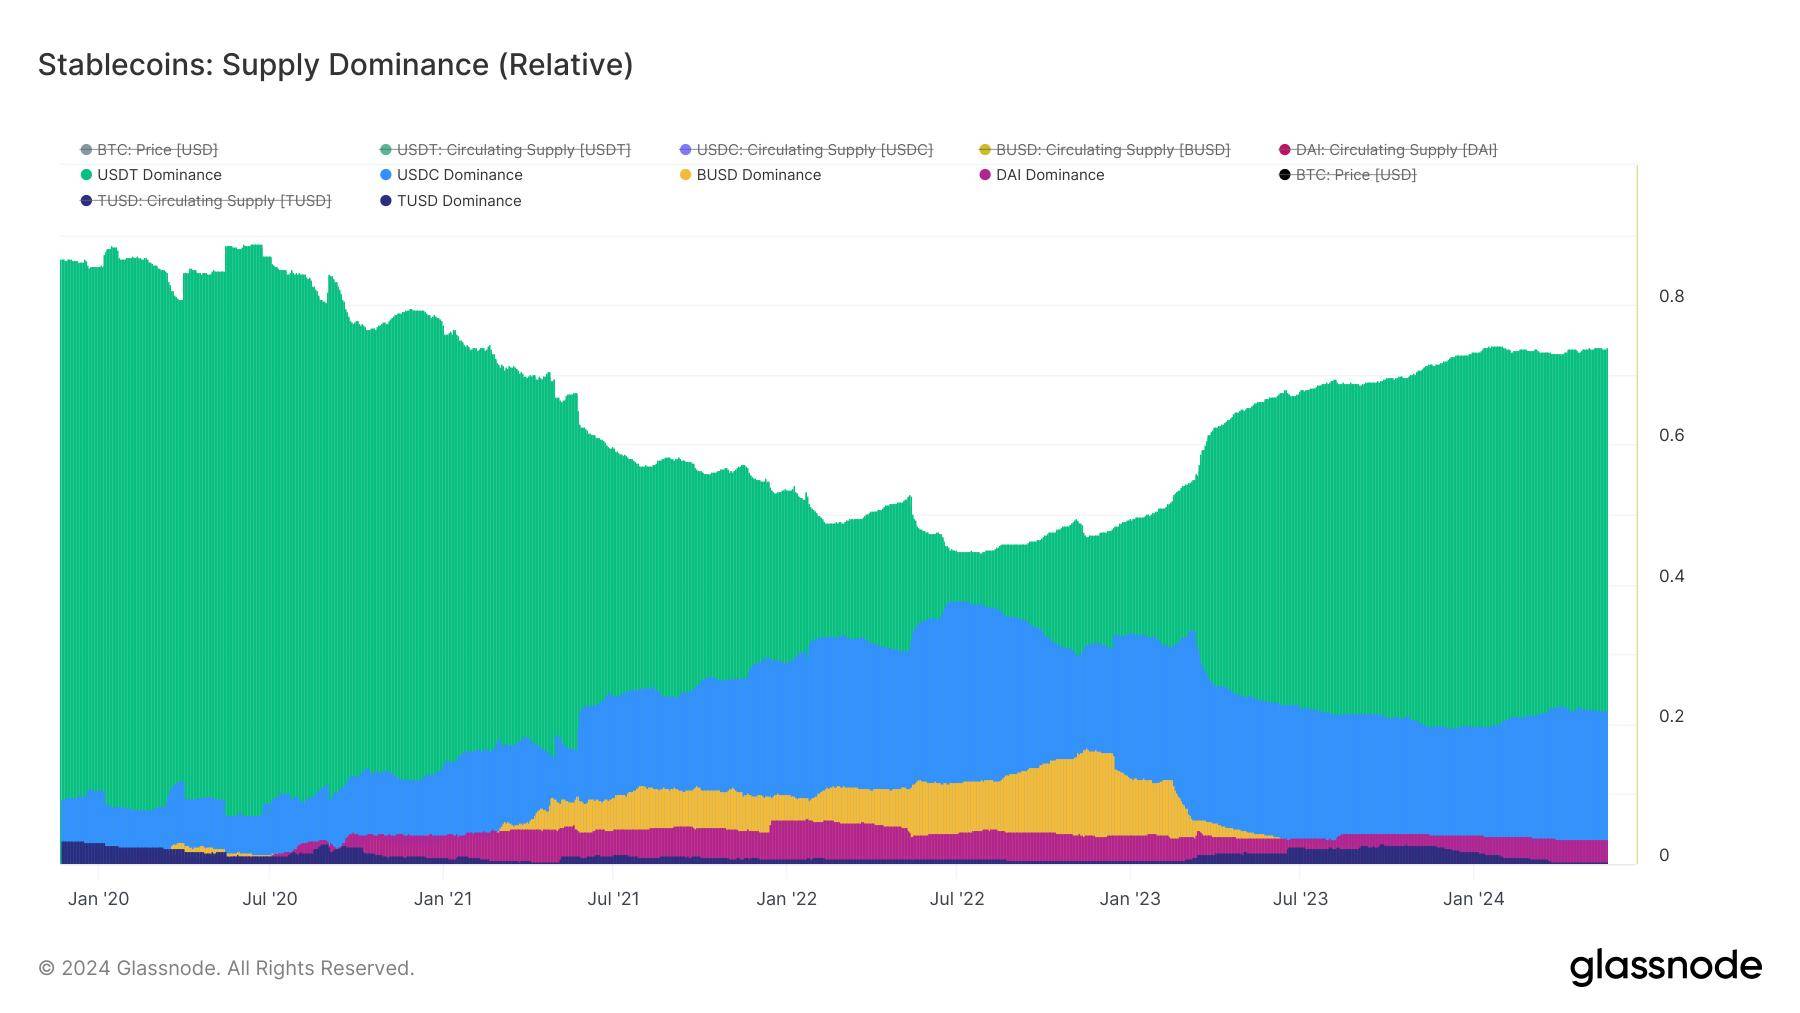Click the 0 y-axis value
1800x1013 pixels.
coord(1664,855)
